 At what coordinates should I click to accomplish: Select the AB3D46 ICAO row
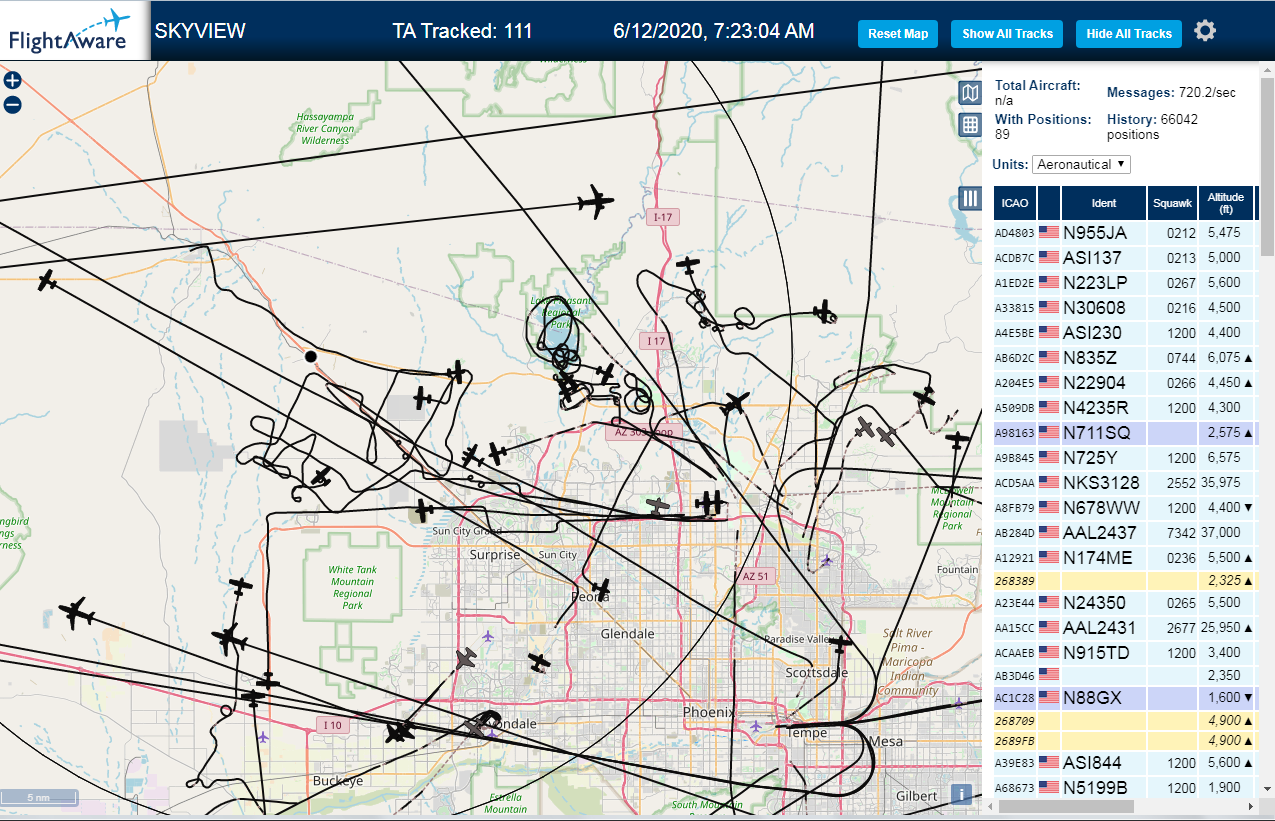pos(1125,675)
